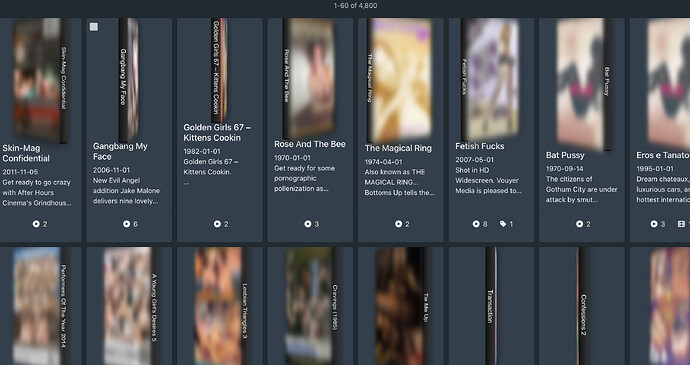Click scene count icon on Fetish Fucks card

click(476, 224)
